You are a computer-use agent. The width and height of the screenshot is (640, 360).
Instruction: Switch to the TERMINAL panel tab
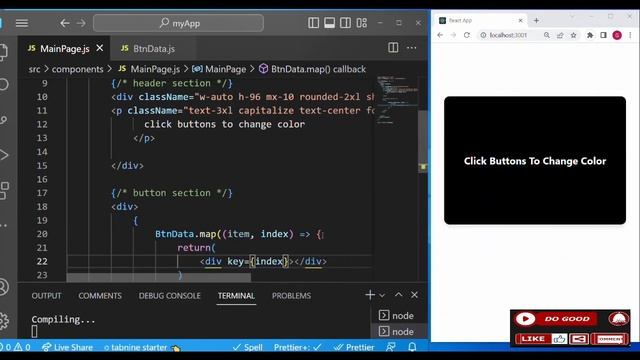[x=236, y=296]
